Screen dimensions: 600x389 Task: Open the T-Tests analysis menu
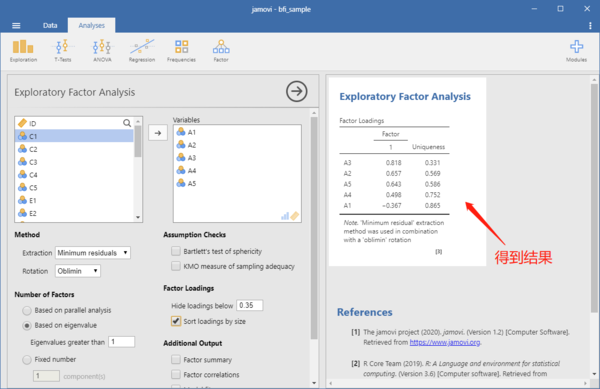[62, 50]
